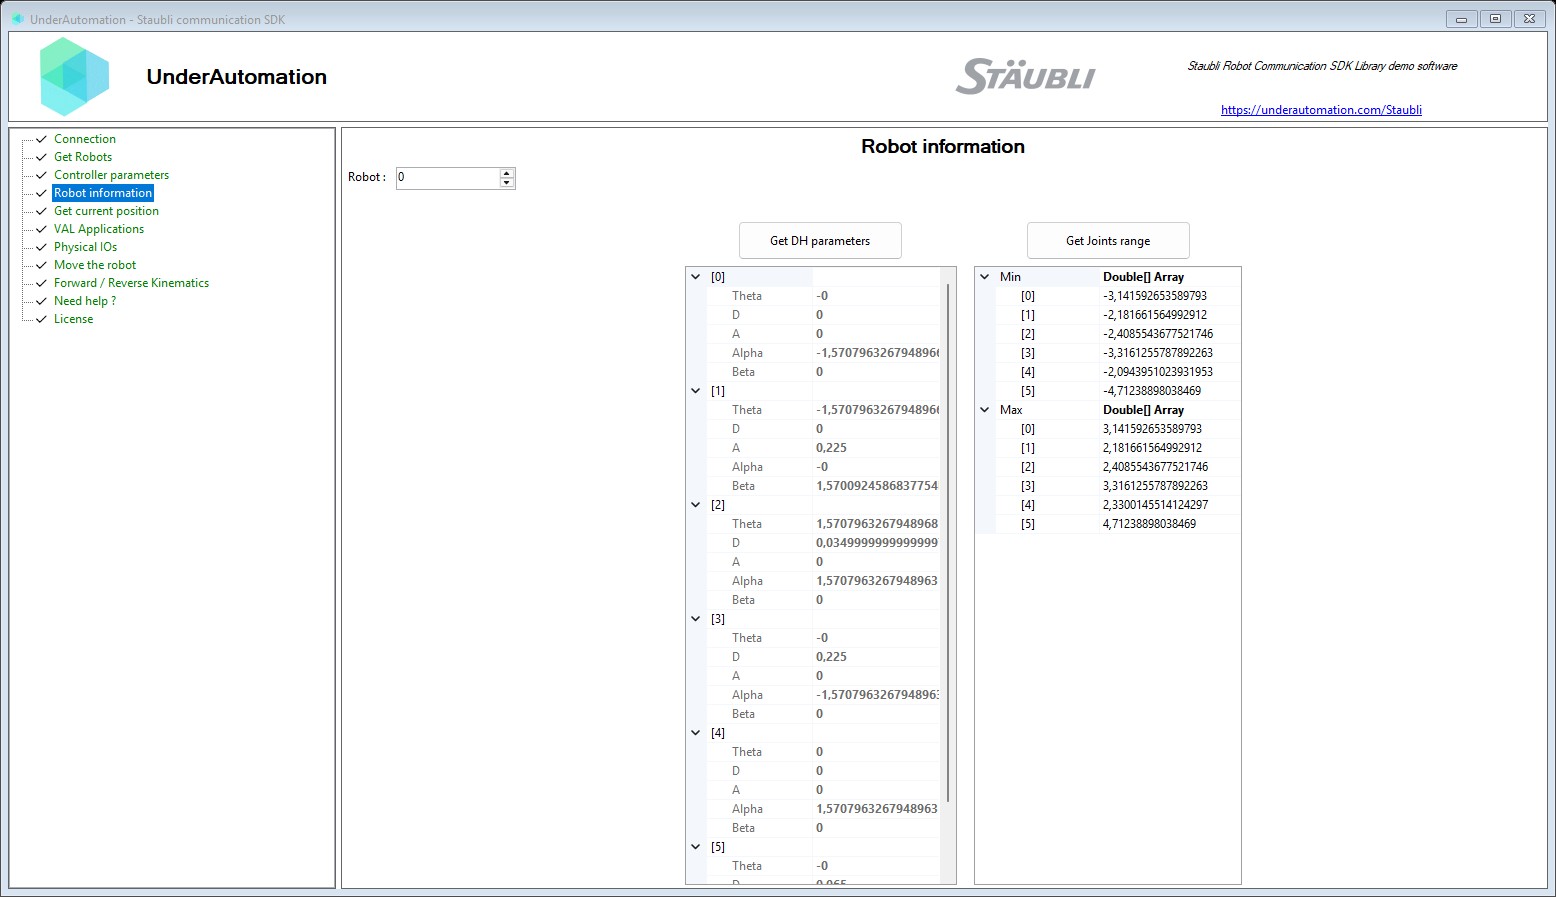Open Forward / Reverse Kinematics page
Image resolution: width=1556 pixels, height=897 pixels.
[x=131, y=283]
